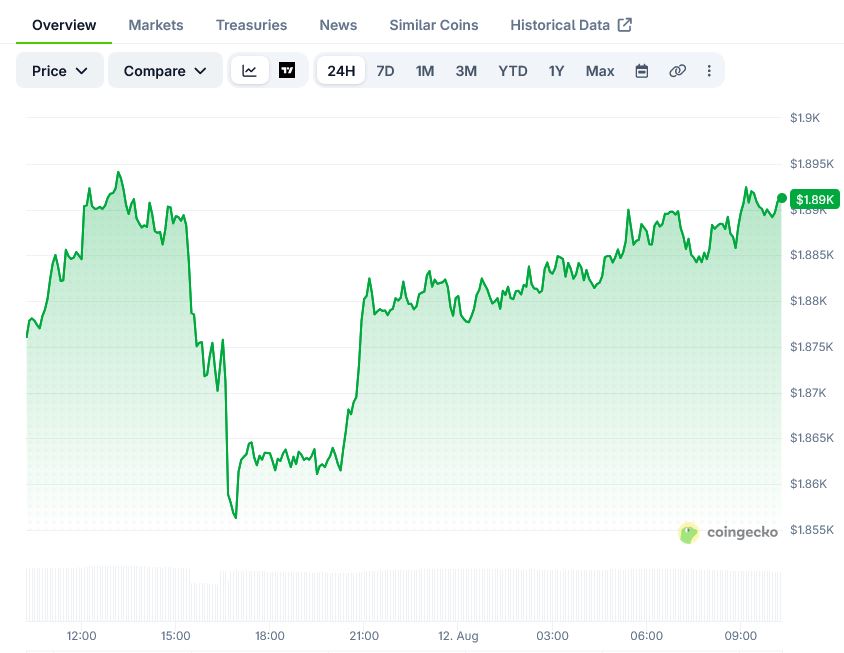Screen dimensions: 844x653
Task: Click the $1.895K axis label
Action: click(812, 164)
